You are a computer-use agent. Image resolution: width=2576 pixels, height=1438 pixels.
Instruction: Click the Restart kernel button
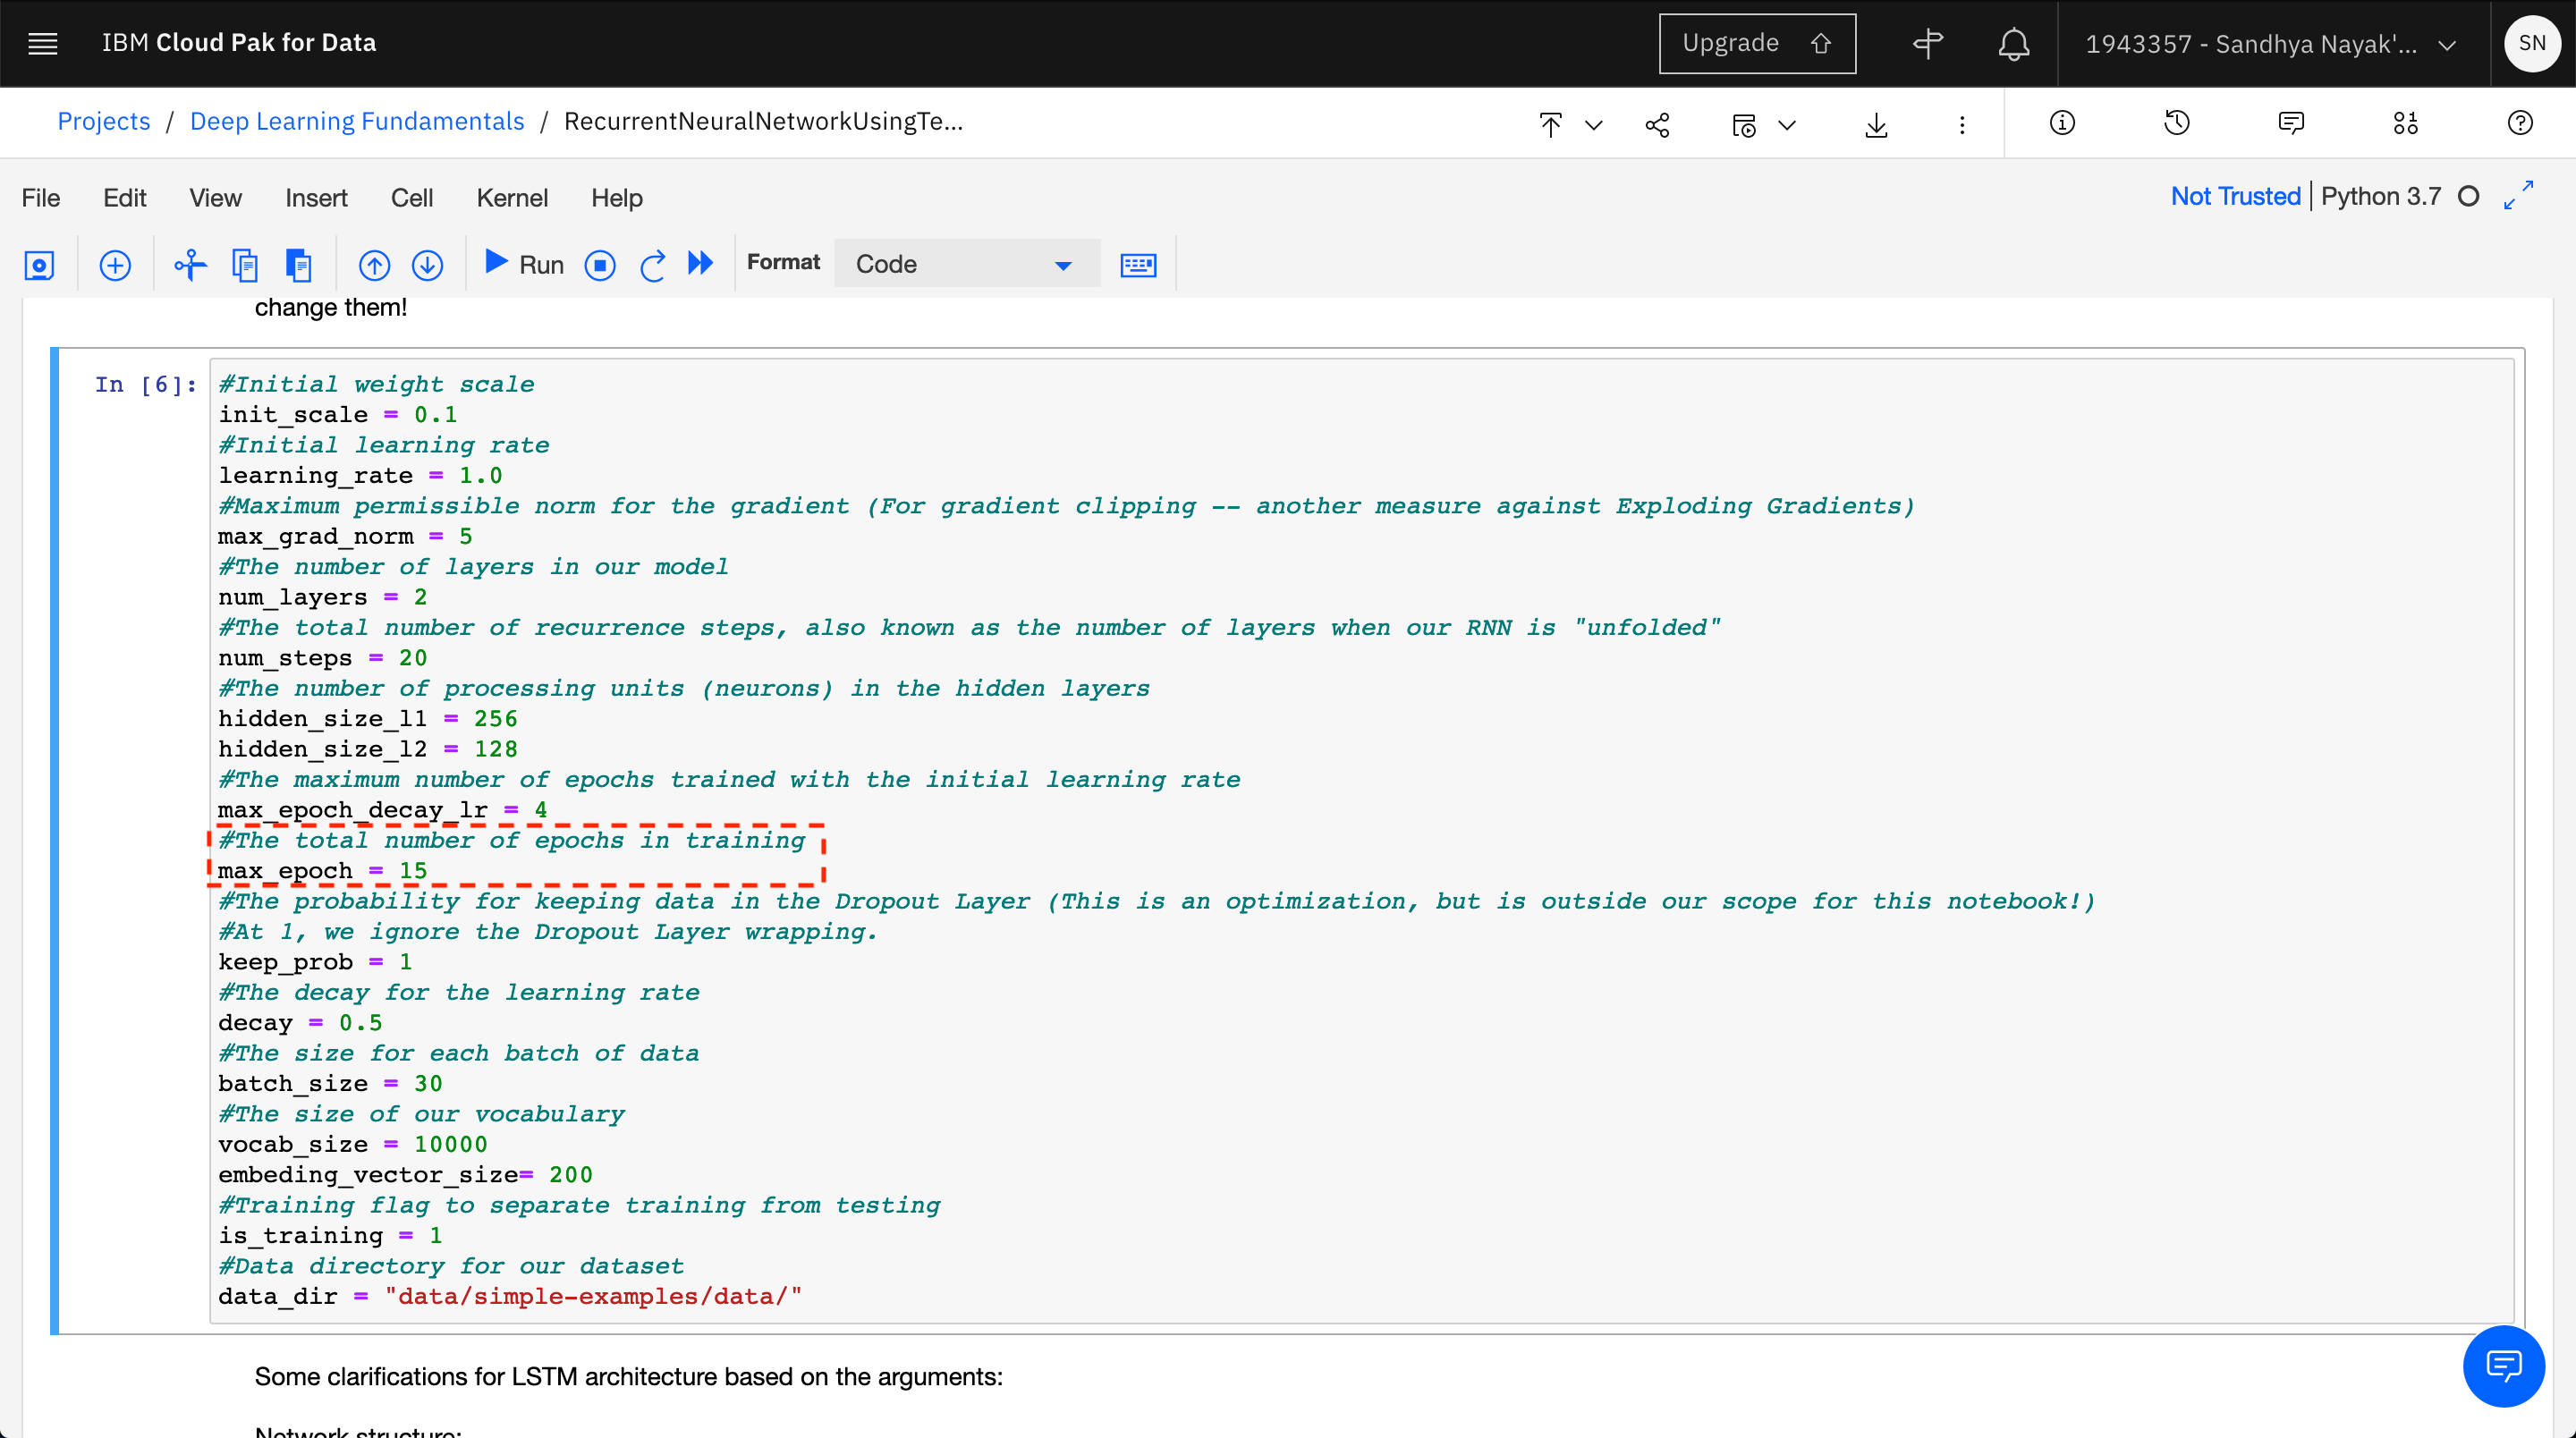653,262
